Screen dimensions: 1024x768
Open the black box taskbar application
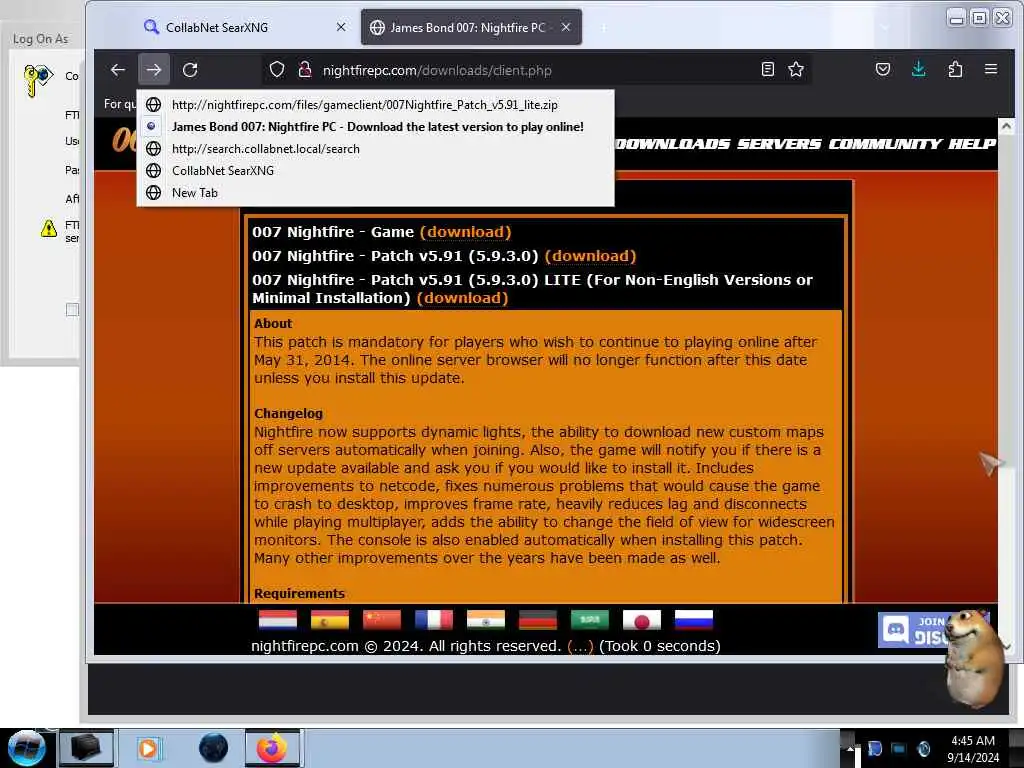pyautogui.click(x=86, y=748)
